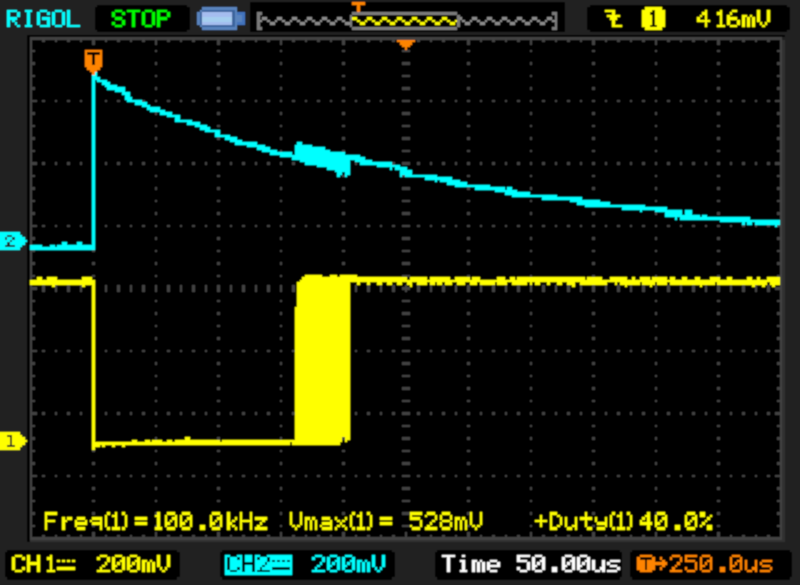This screenshot has width=800, height=585.
Task: Click the waveform memory overview bar
Action: pos(405,19)
